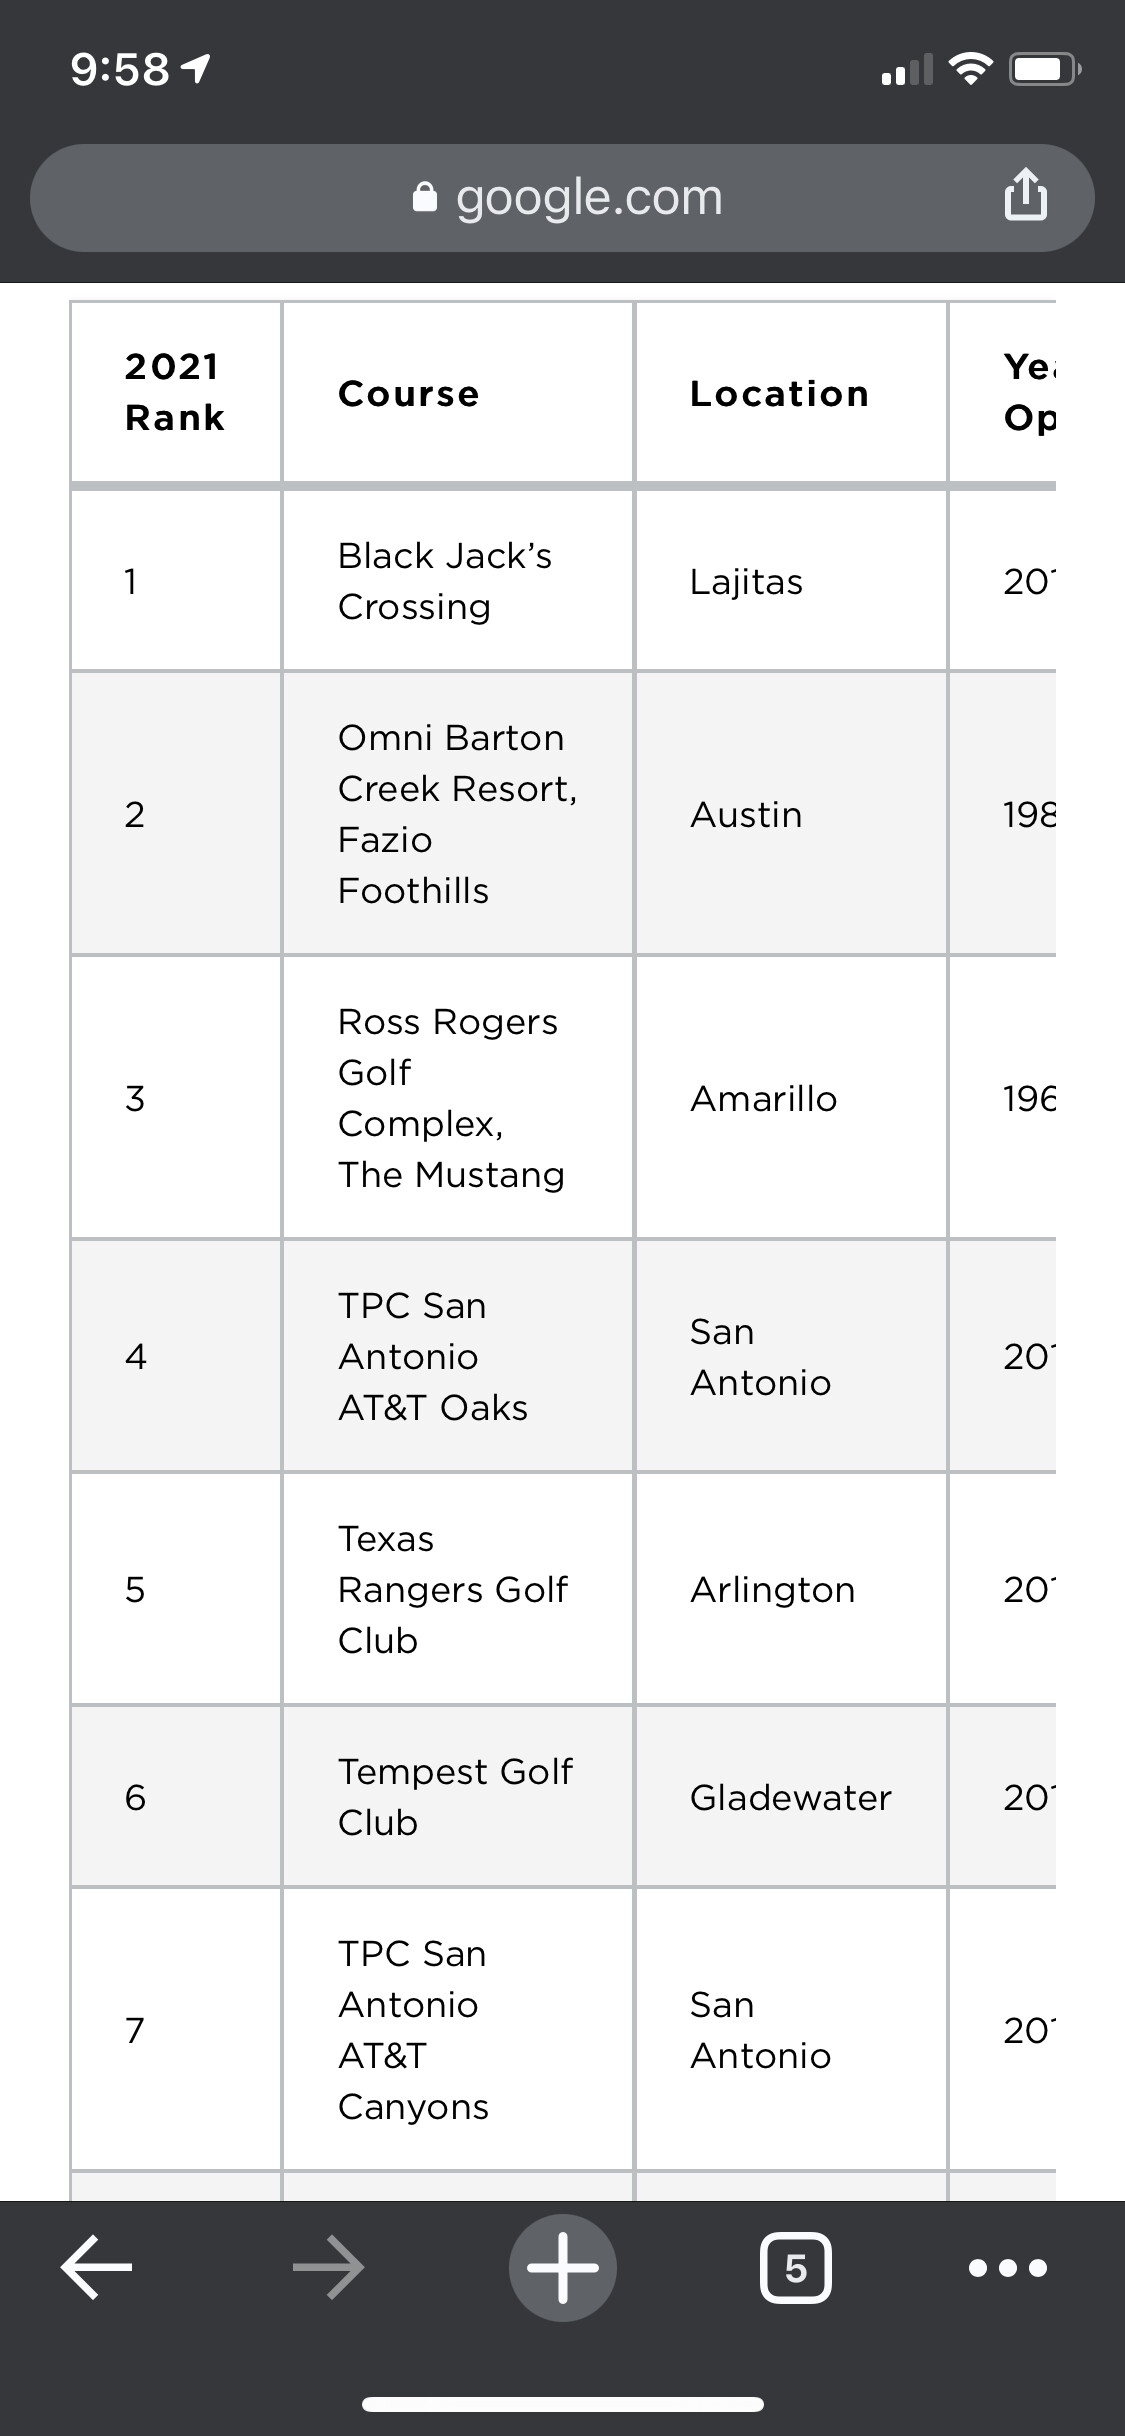
Task: Tap the lock icon beside google.com
Action: (x=425, y=198)
